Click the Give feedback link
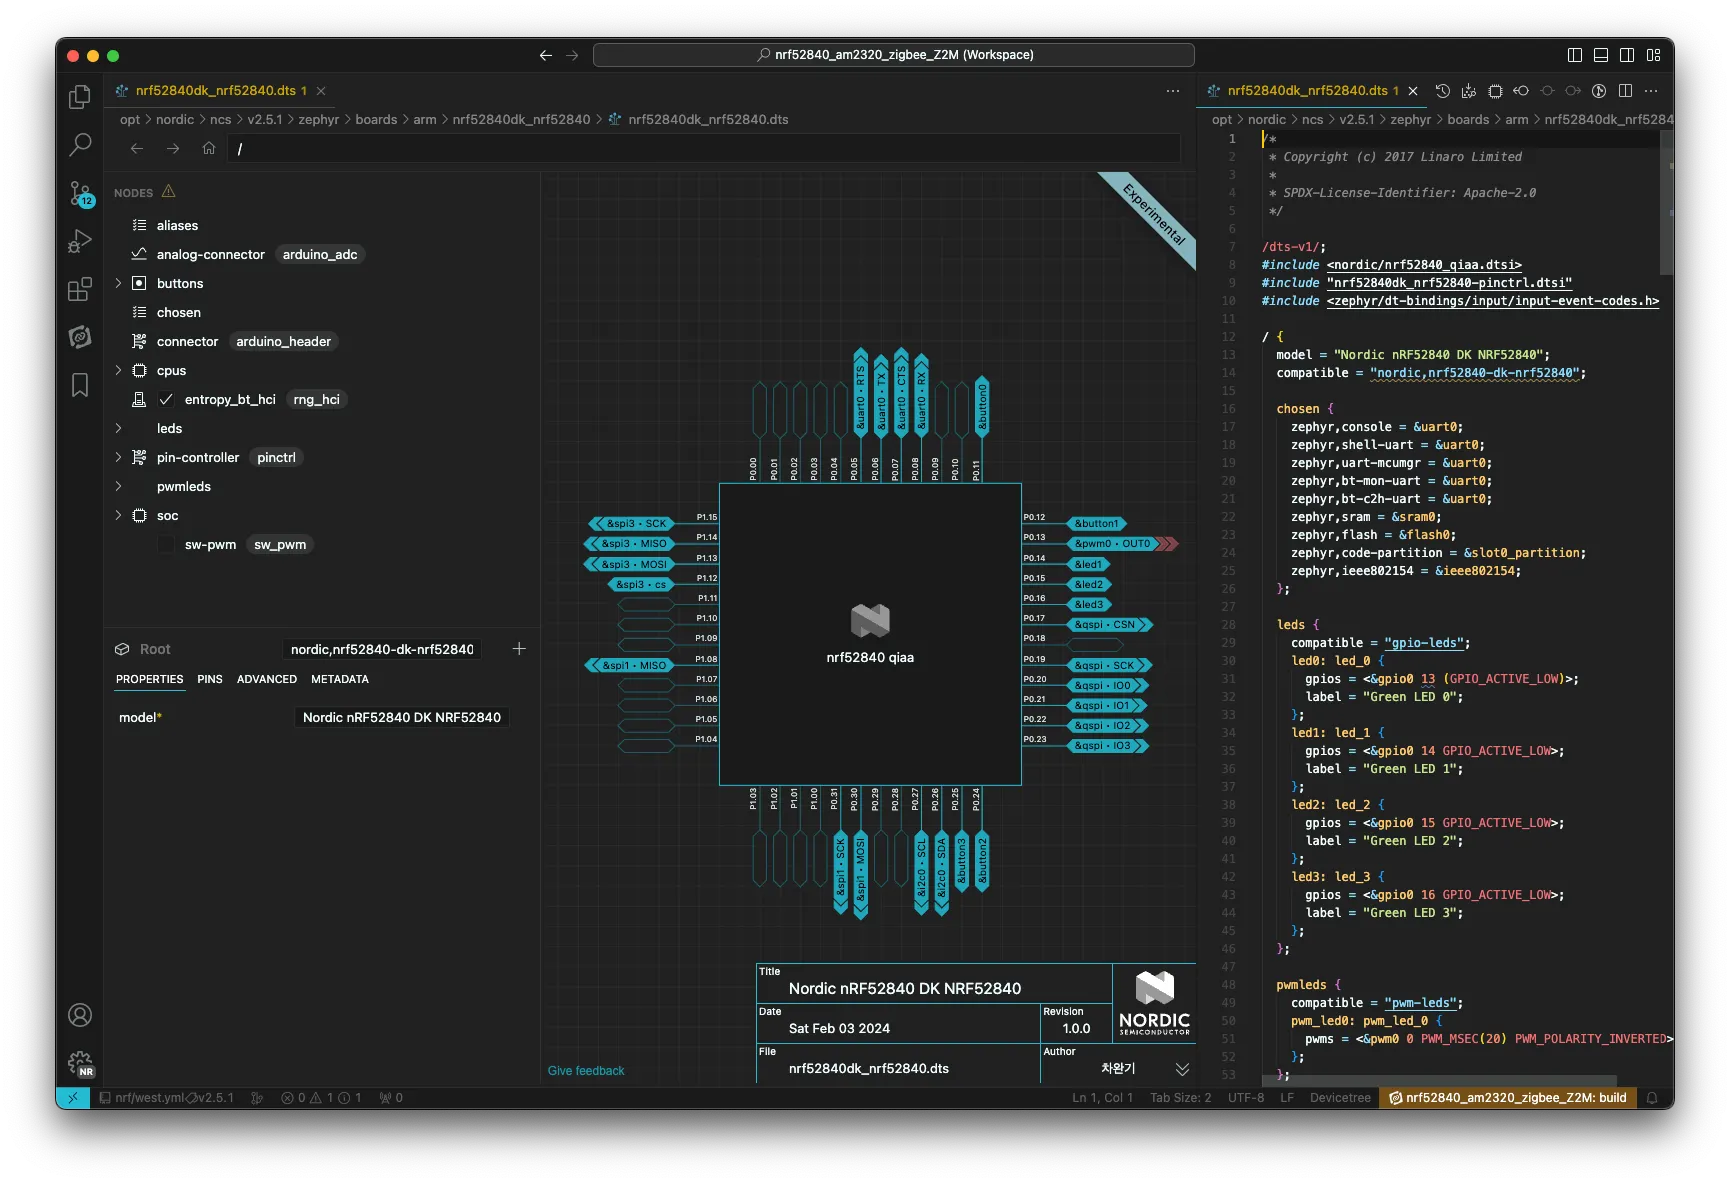This screenshot has height=1183, width=1730. (x=586, y=1071)
